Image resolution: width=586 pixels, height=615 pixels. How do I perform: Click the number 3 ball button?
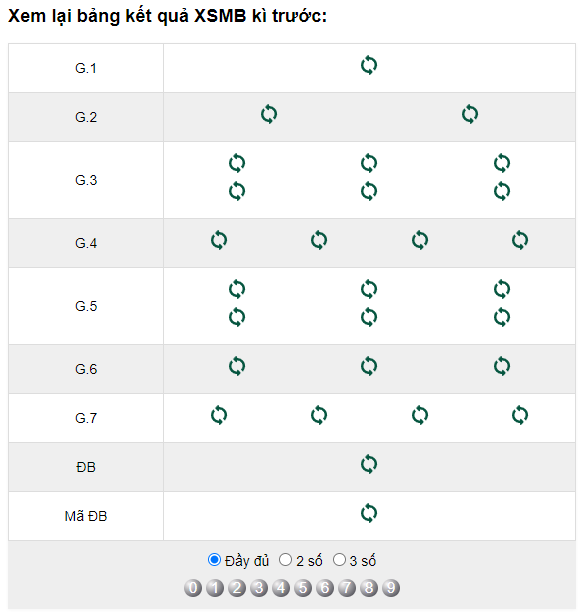pyautogui.click(x=259, y=588)
